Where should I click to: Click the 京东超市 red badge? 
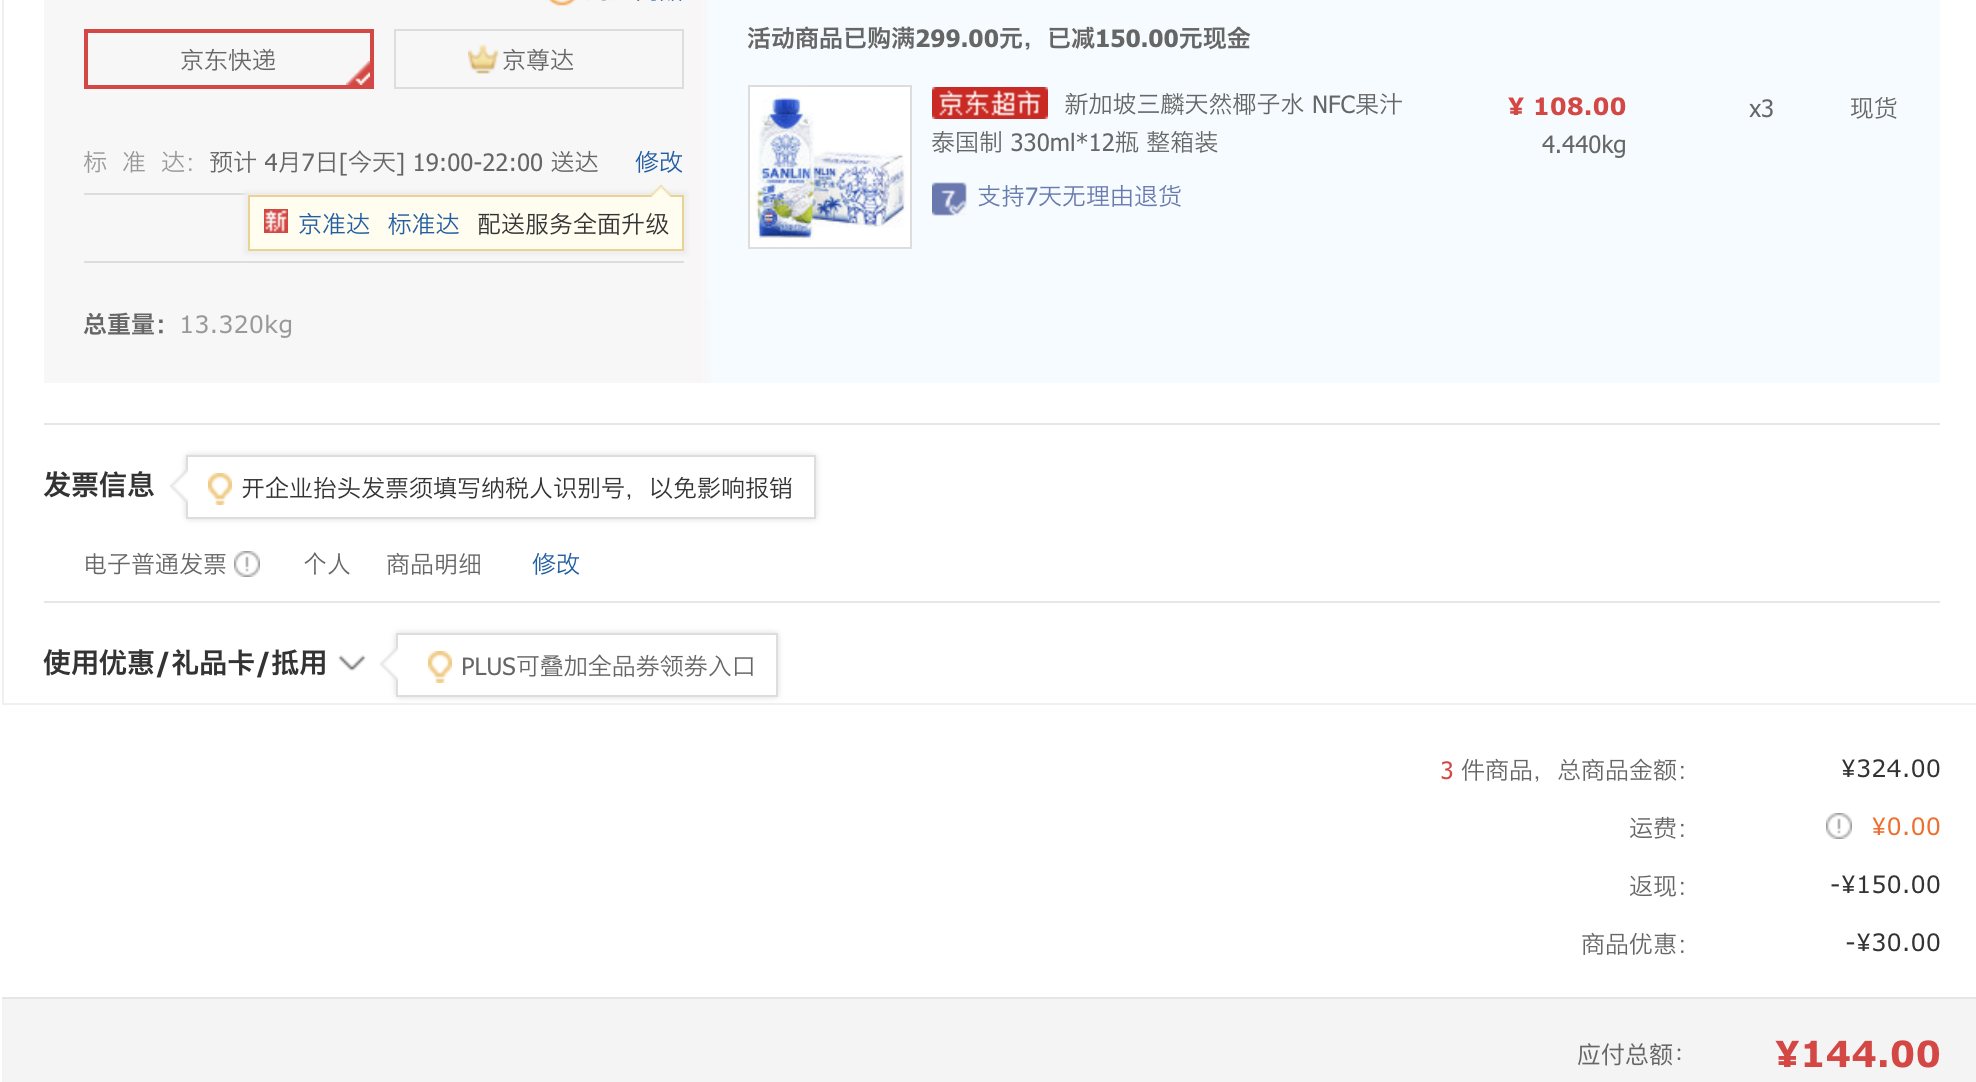coord(989,104)
